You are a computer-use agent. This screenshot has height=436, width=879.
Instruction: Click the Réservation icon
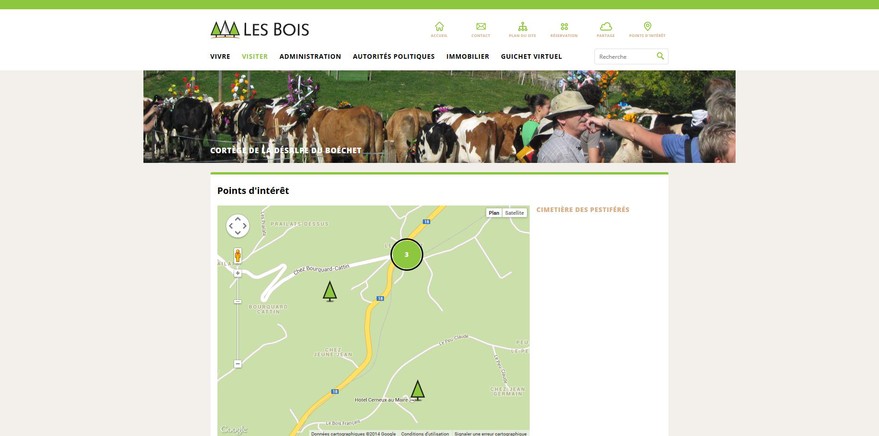[564, 29]
